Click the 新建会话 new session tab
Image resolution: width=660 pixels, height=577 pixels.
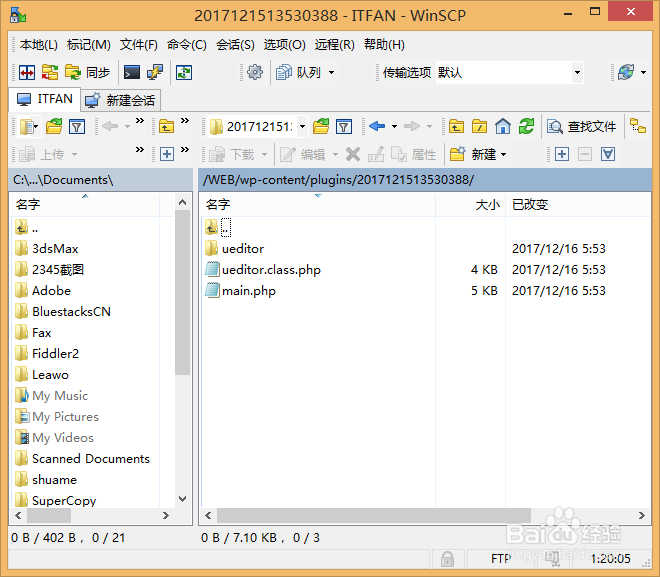pyautogui.click(x=120, y=100)
